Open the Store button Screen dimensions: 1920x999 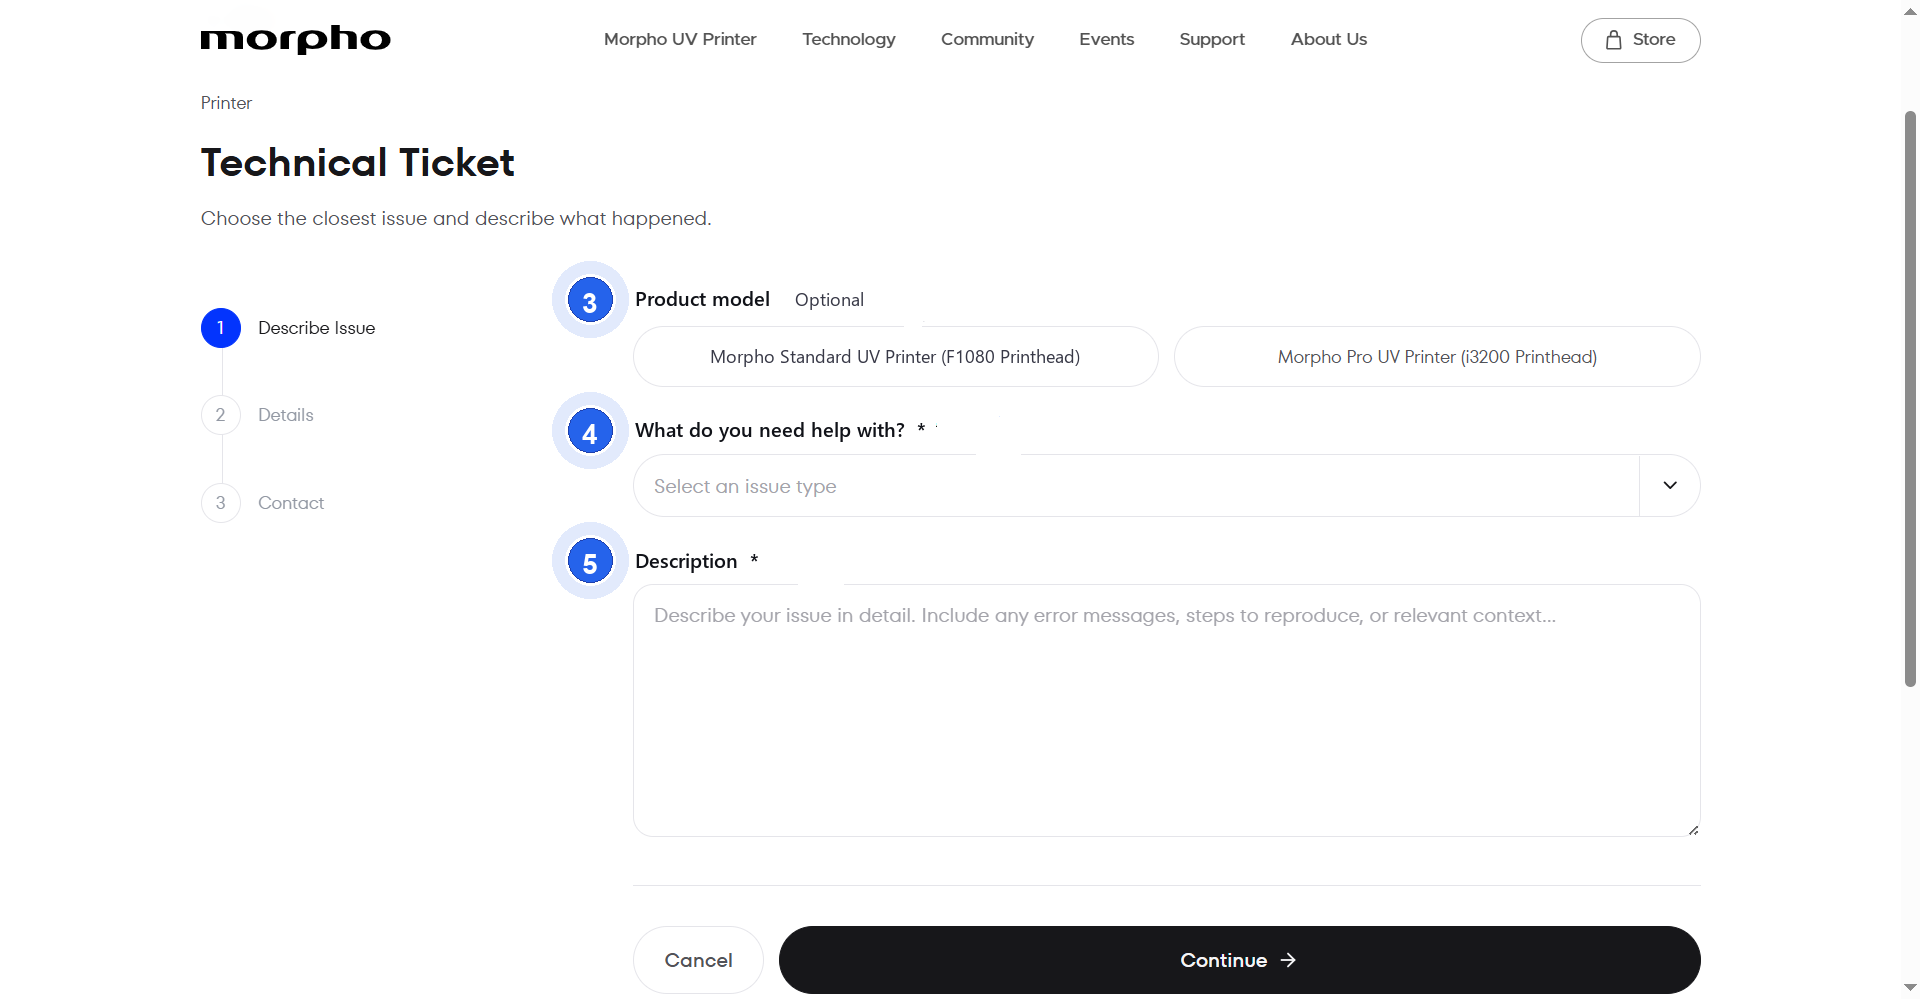[x=1640, y=40]
